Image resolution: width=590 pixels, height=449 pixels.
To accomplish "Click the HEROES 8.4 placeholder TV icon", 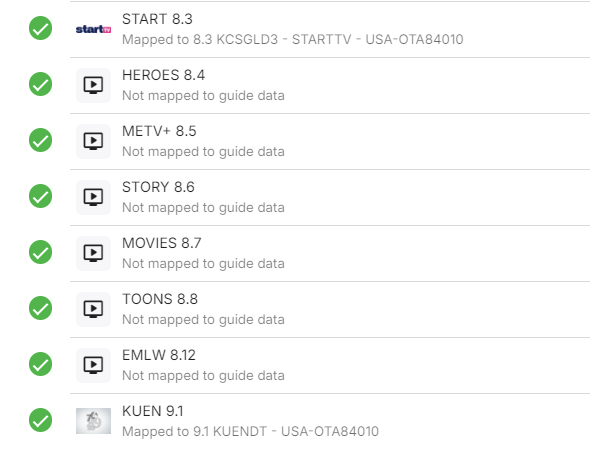I will coord(93,85).
